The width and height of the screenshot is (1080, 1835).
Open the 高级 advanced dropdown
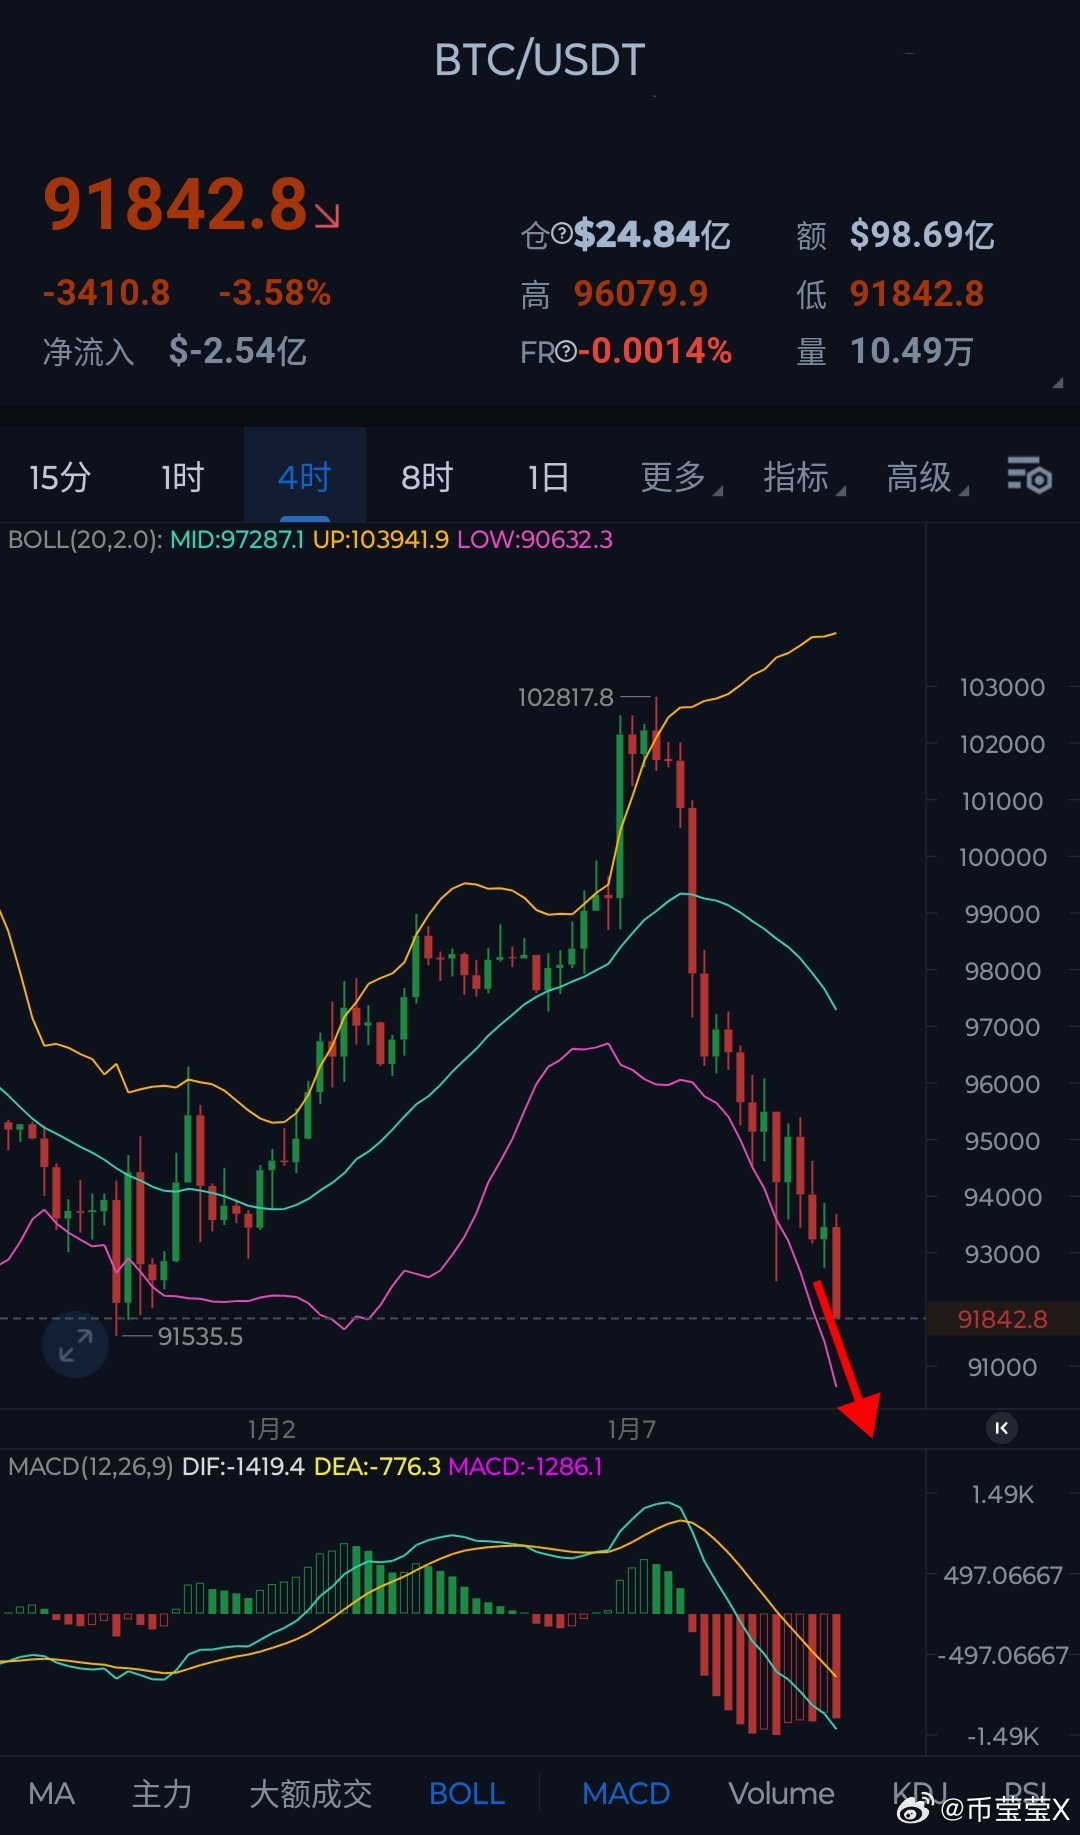[927, 477]
